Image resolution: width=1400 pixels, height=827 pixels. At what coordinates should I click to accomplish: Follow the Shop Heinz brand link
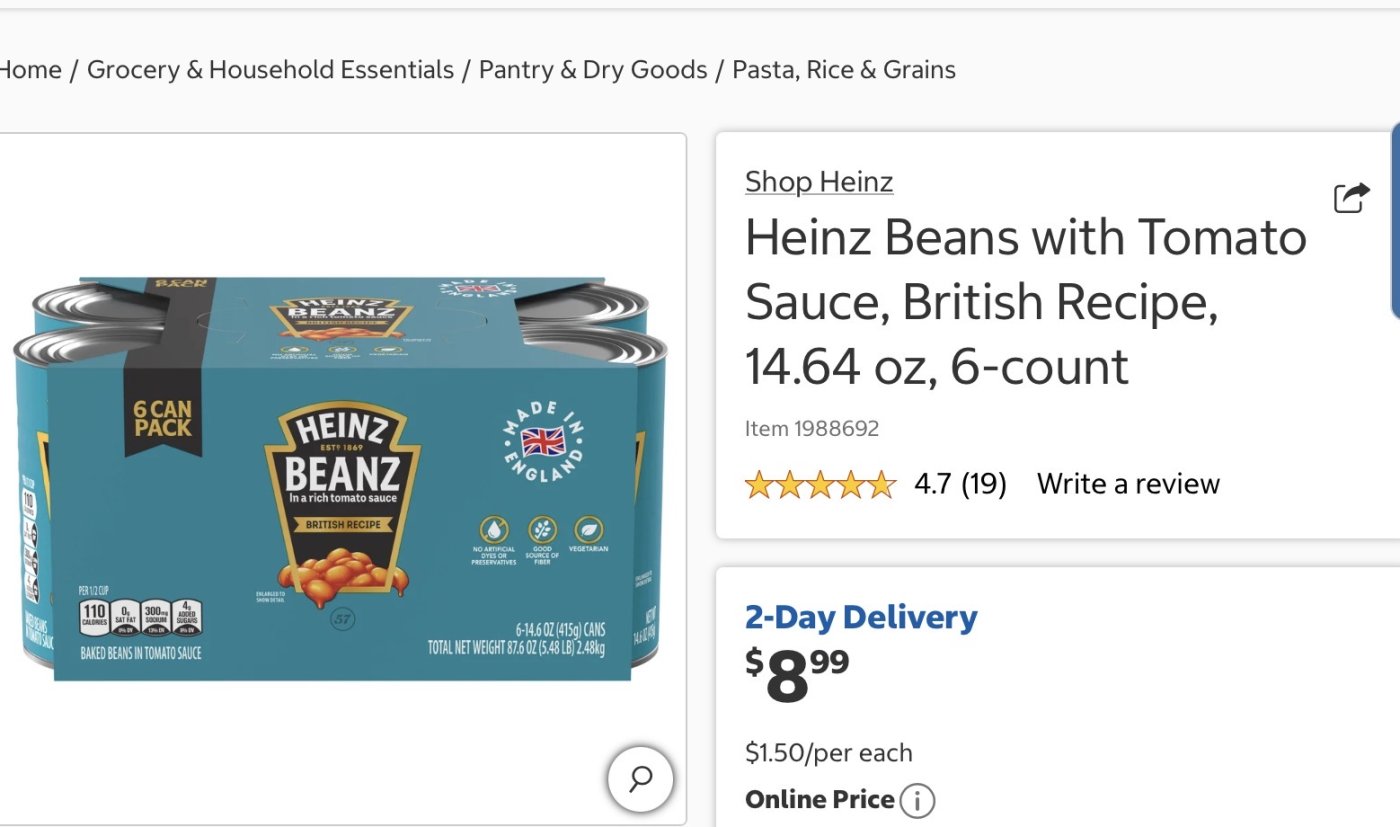click(819, 182)
